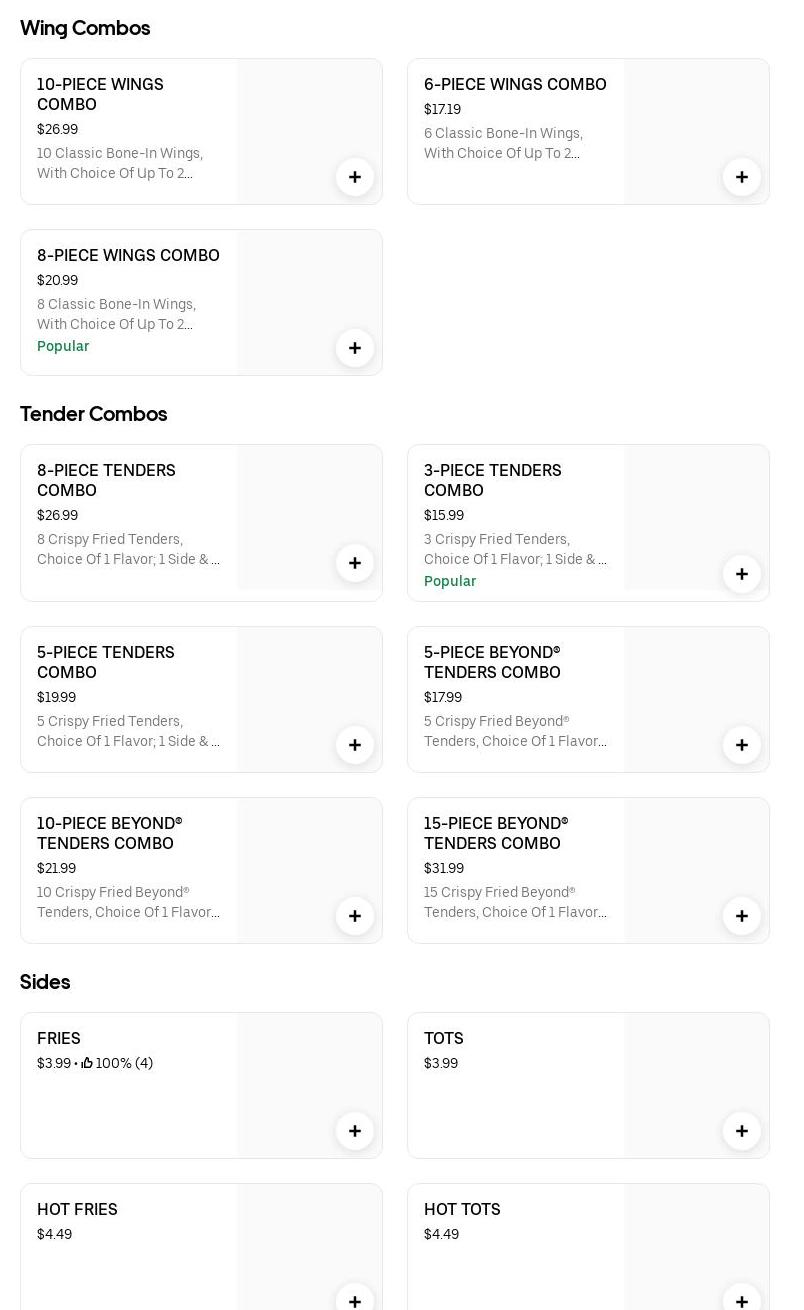
Task: Add Fries side to cart
Action: 355,1131
